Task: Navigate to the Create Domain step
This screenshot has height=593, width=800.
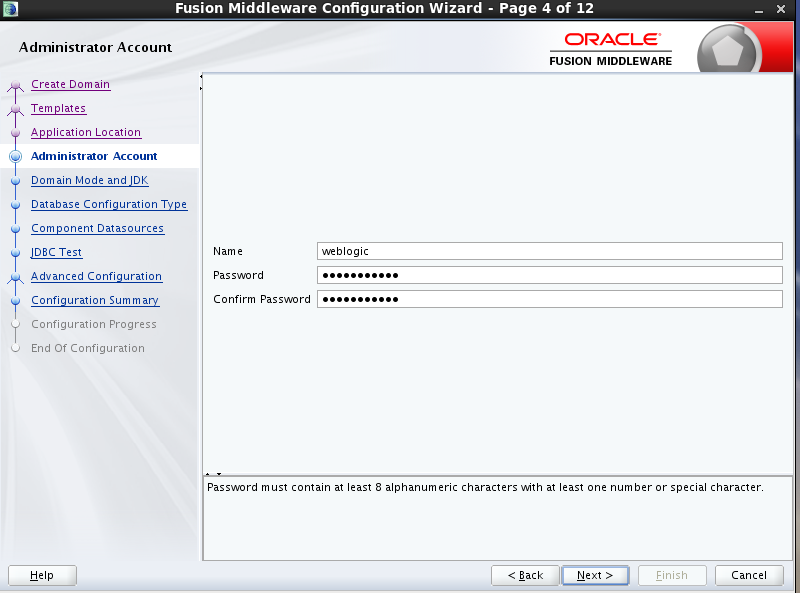Action: (70, 84)
